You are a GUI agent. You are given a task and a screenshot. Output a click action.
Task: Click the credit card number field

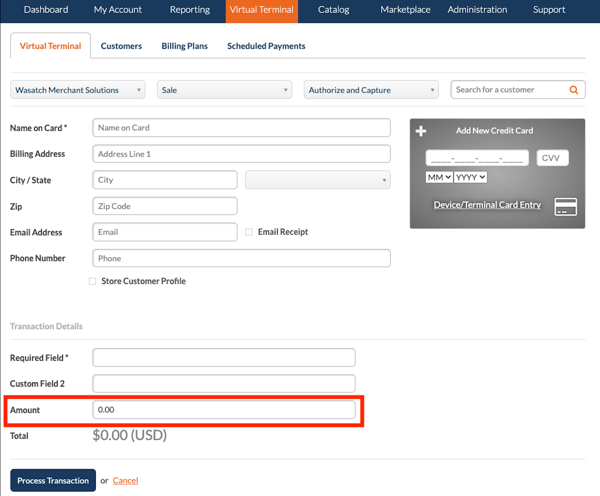click(x=477, y=158)
